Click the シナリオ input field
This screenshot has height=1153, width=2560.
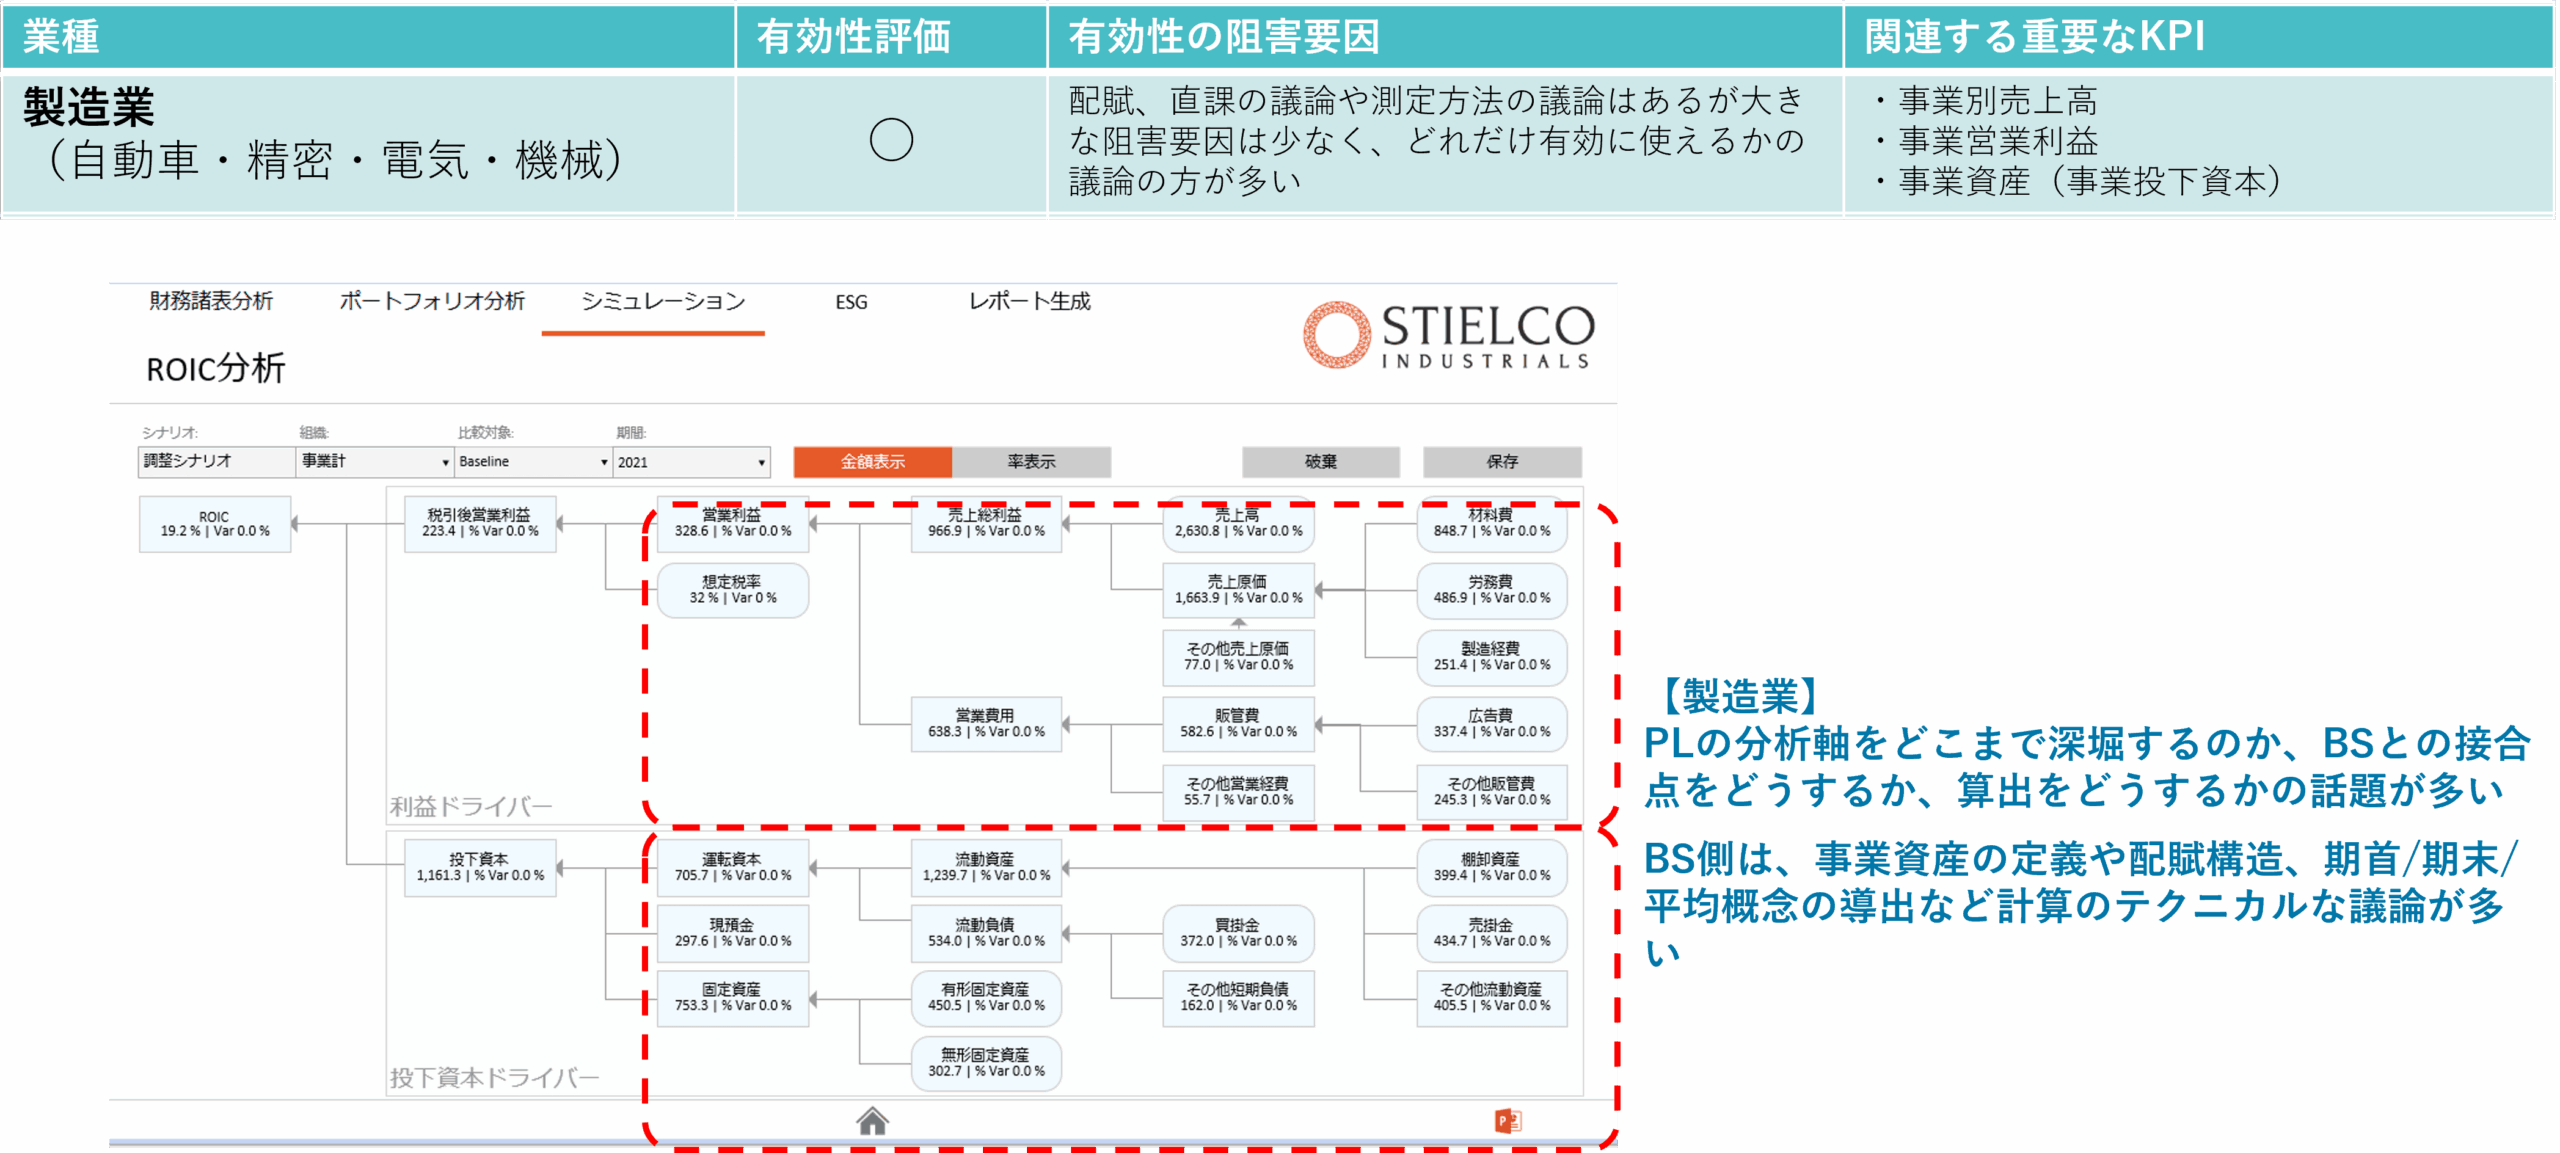coord(215,461)
